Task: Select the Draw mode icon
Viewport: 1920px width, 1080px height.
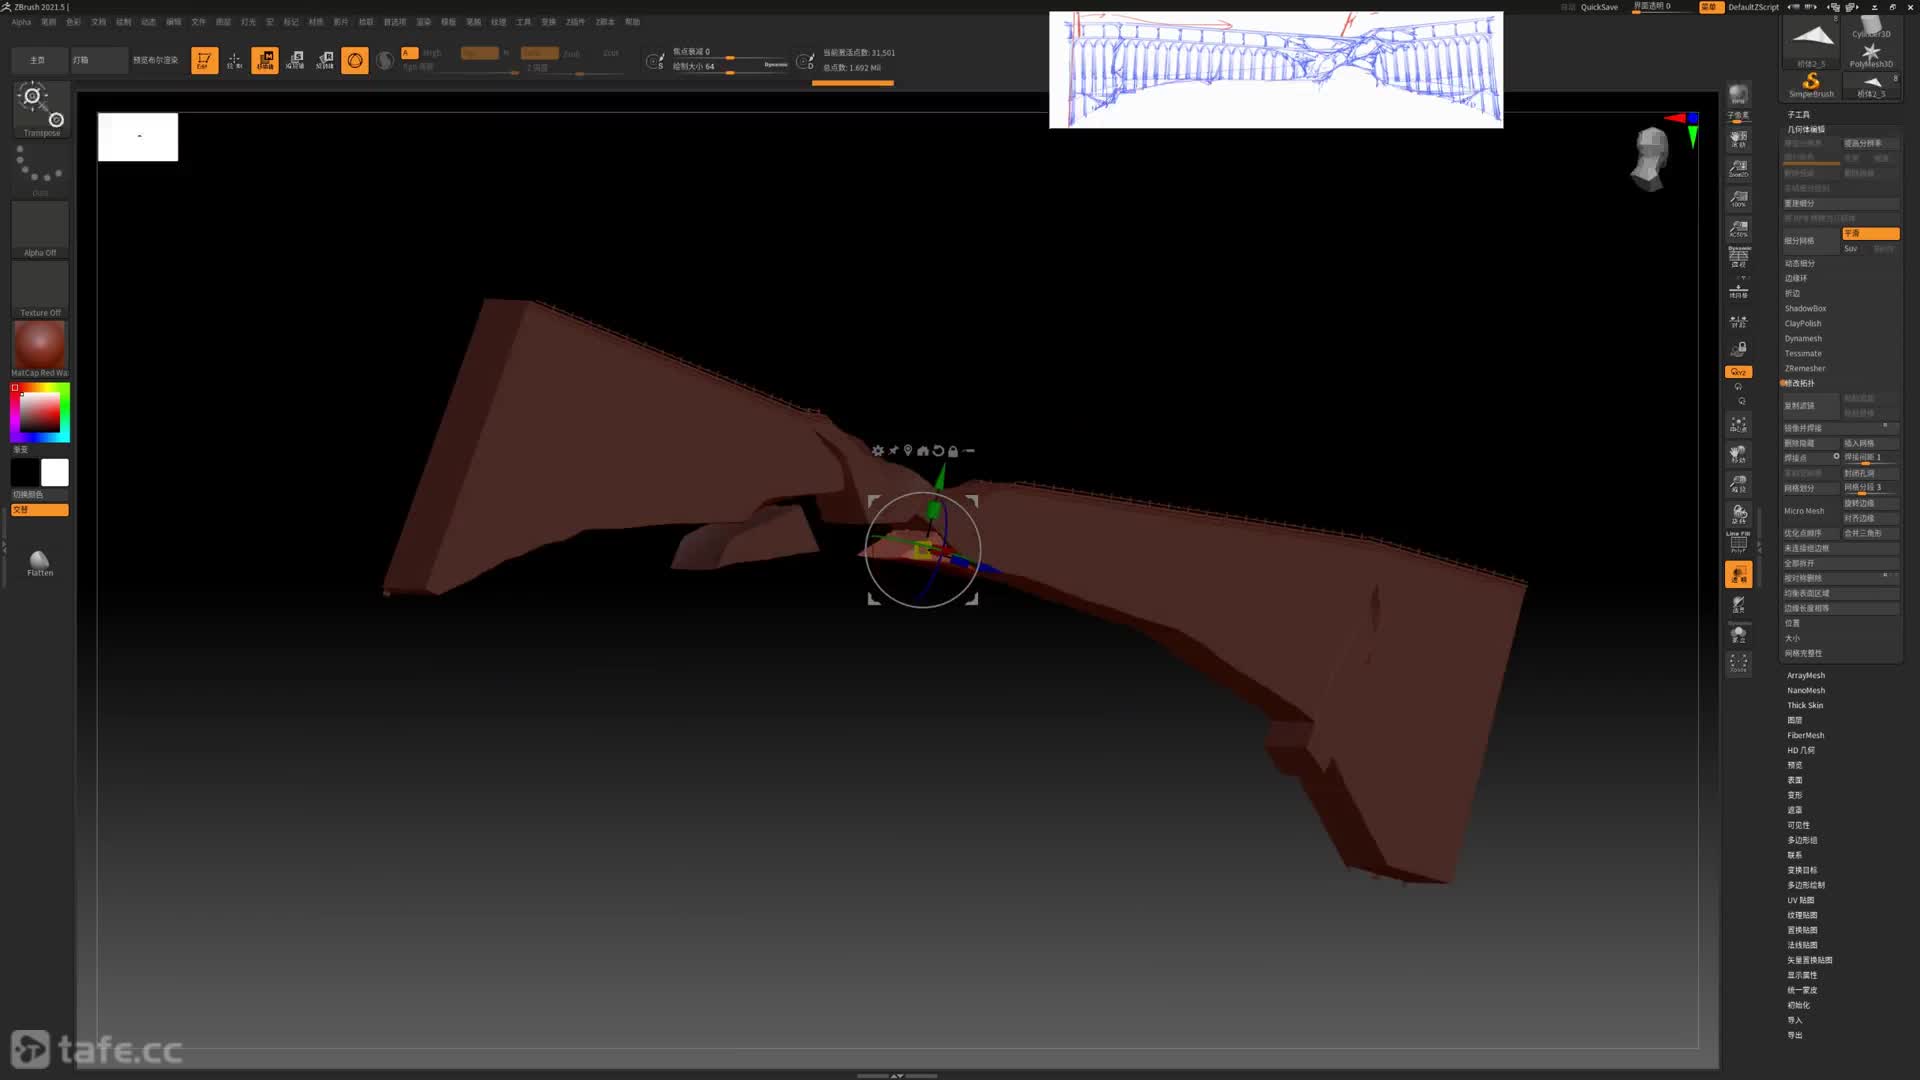Action: (234, 61)
